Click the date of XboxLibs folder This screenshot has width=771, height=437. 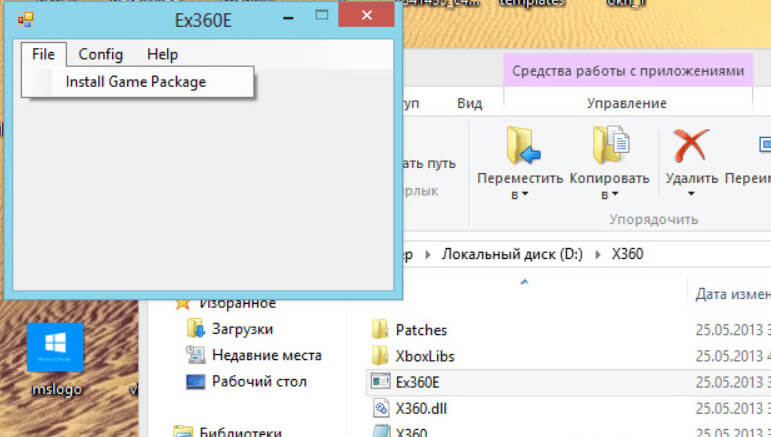[733, 356]
